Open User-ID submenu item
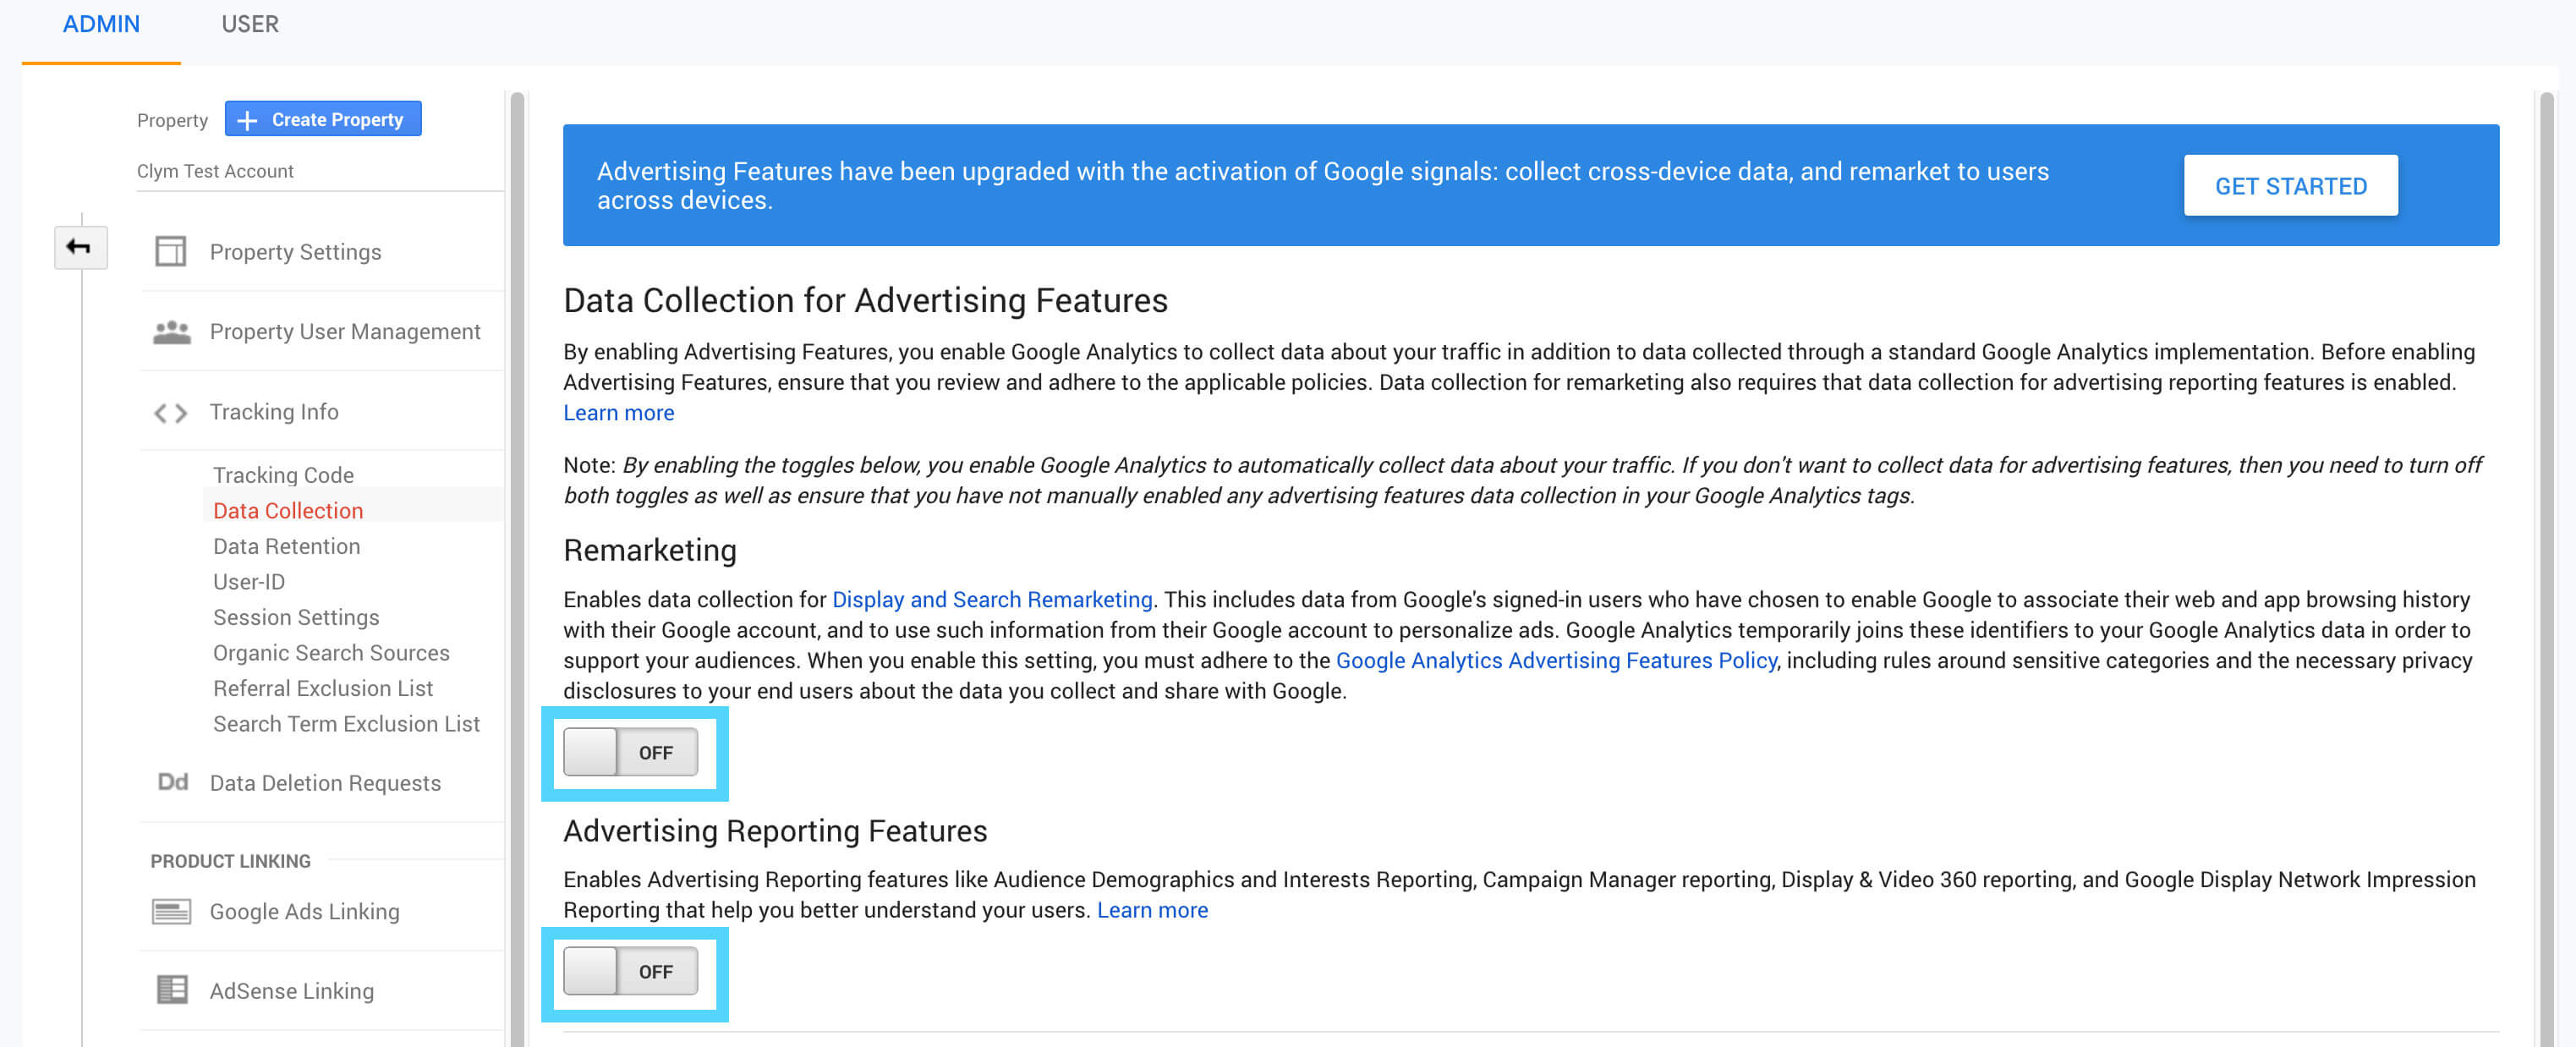 click(x=249, y=581)
